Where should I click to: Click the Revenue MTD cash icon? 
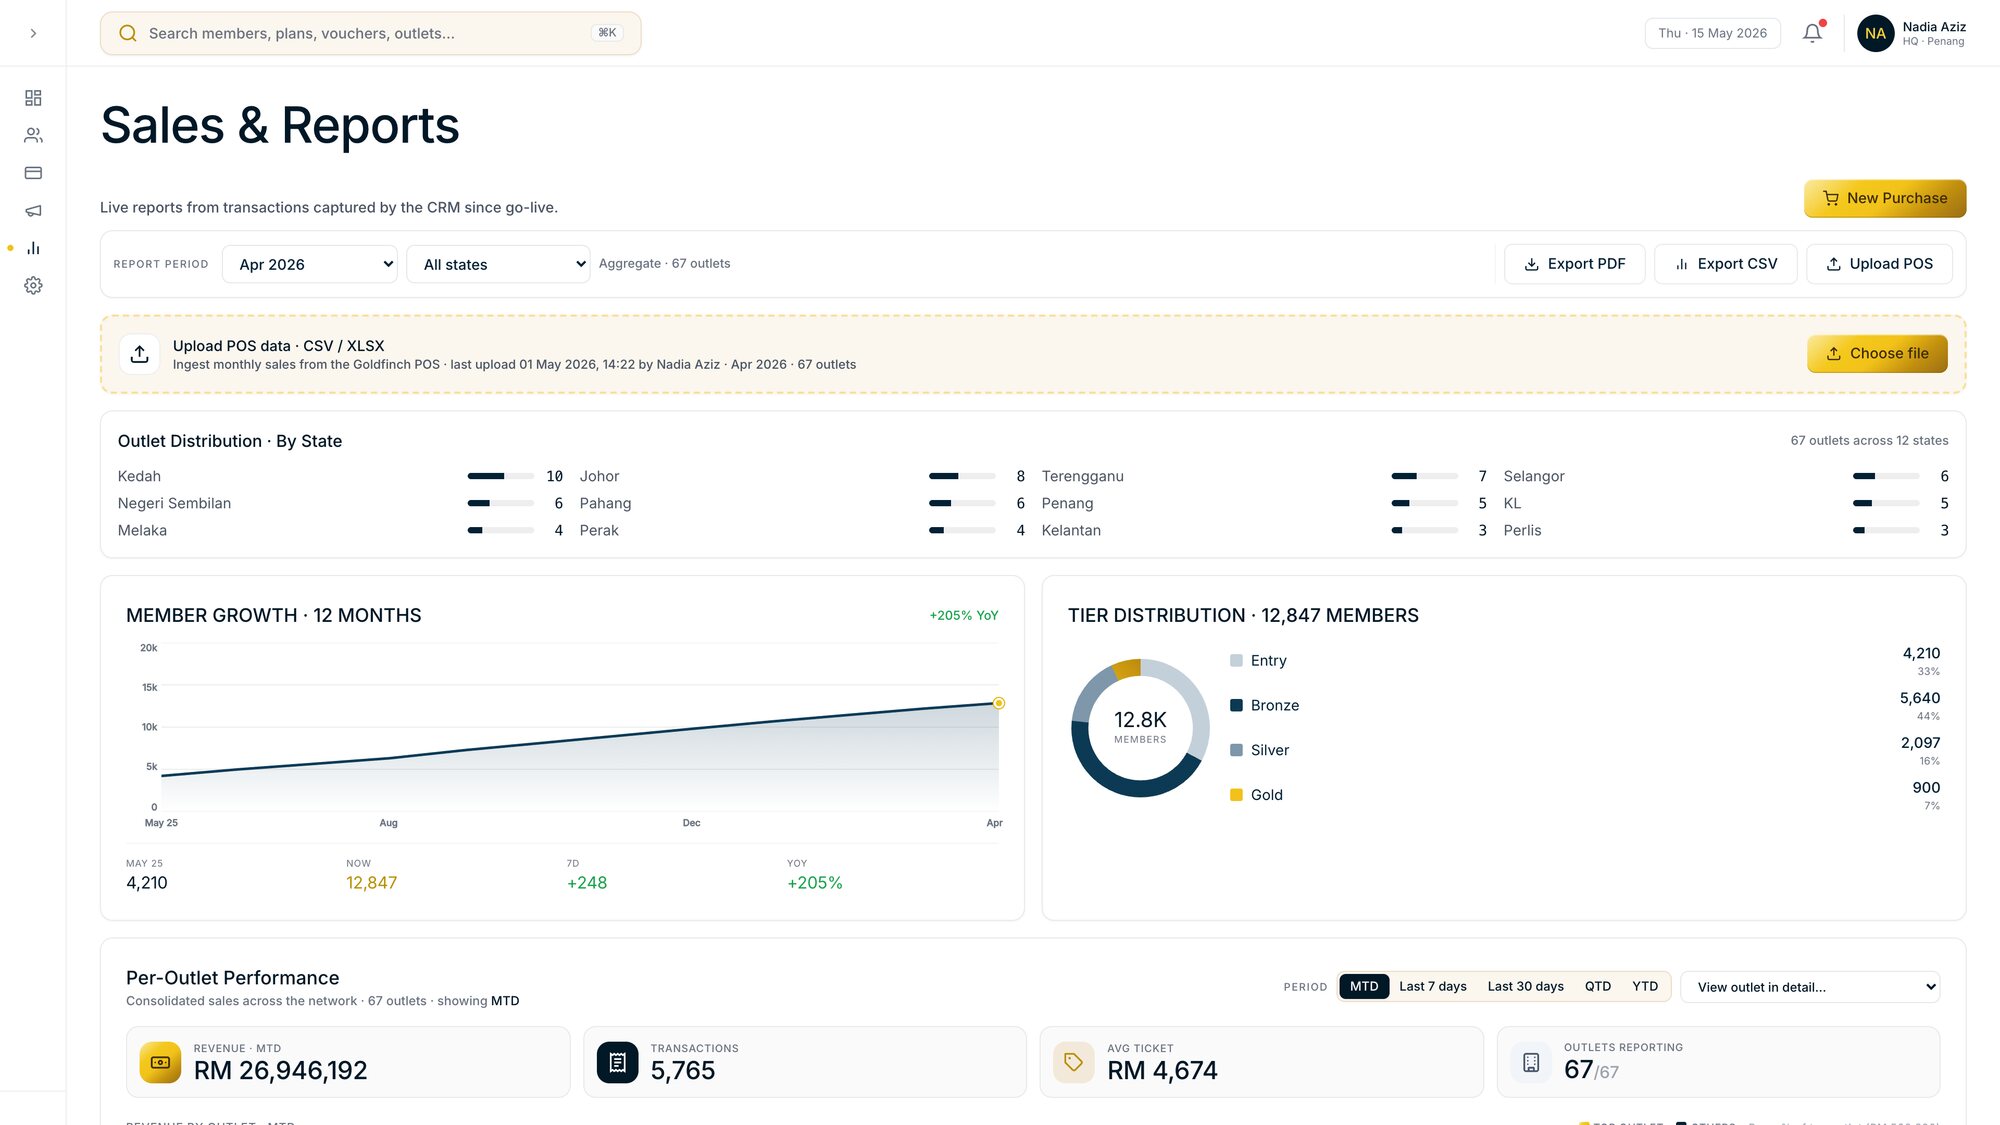(x=160, y=1062)
